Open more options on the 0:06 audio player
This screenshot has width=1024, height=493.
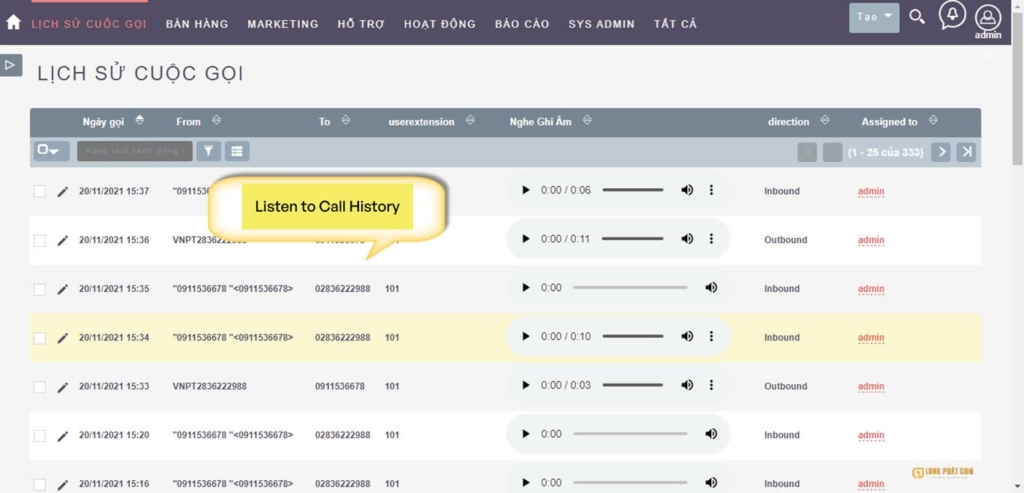coord(711,190)
